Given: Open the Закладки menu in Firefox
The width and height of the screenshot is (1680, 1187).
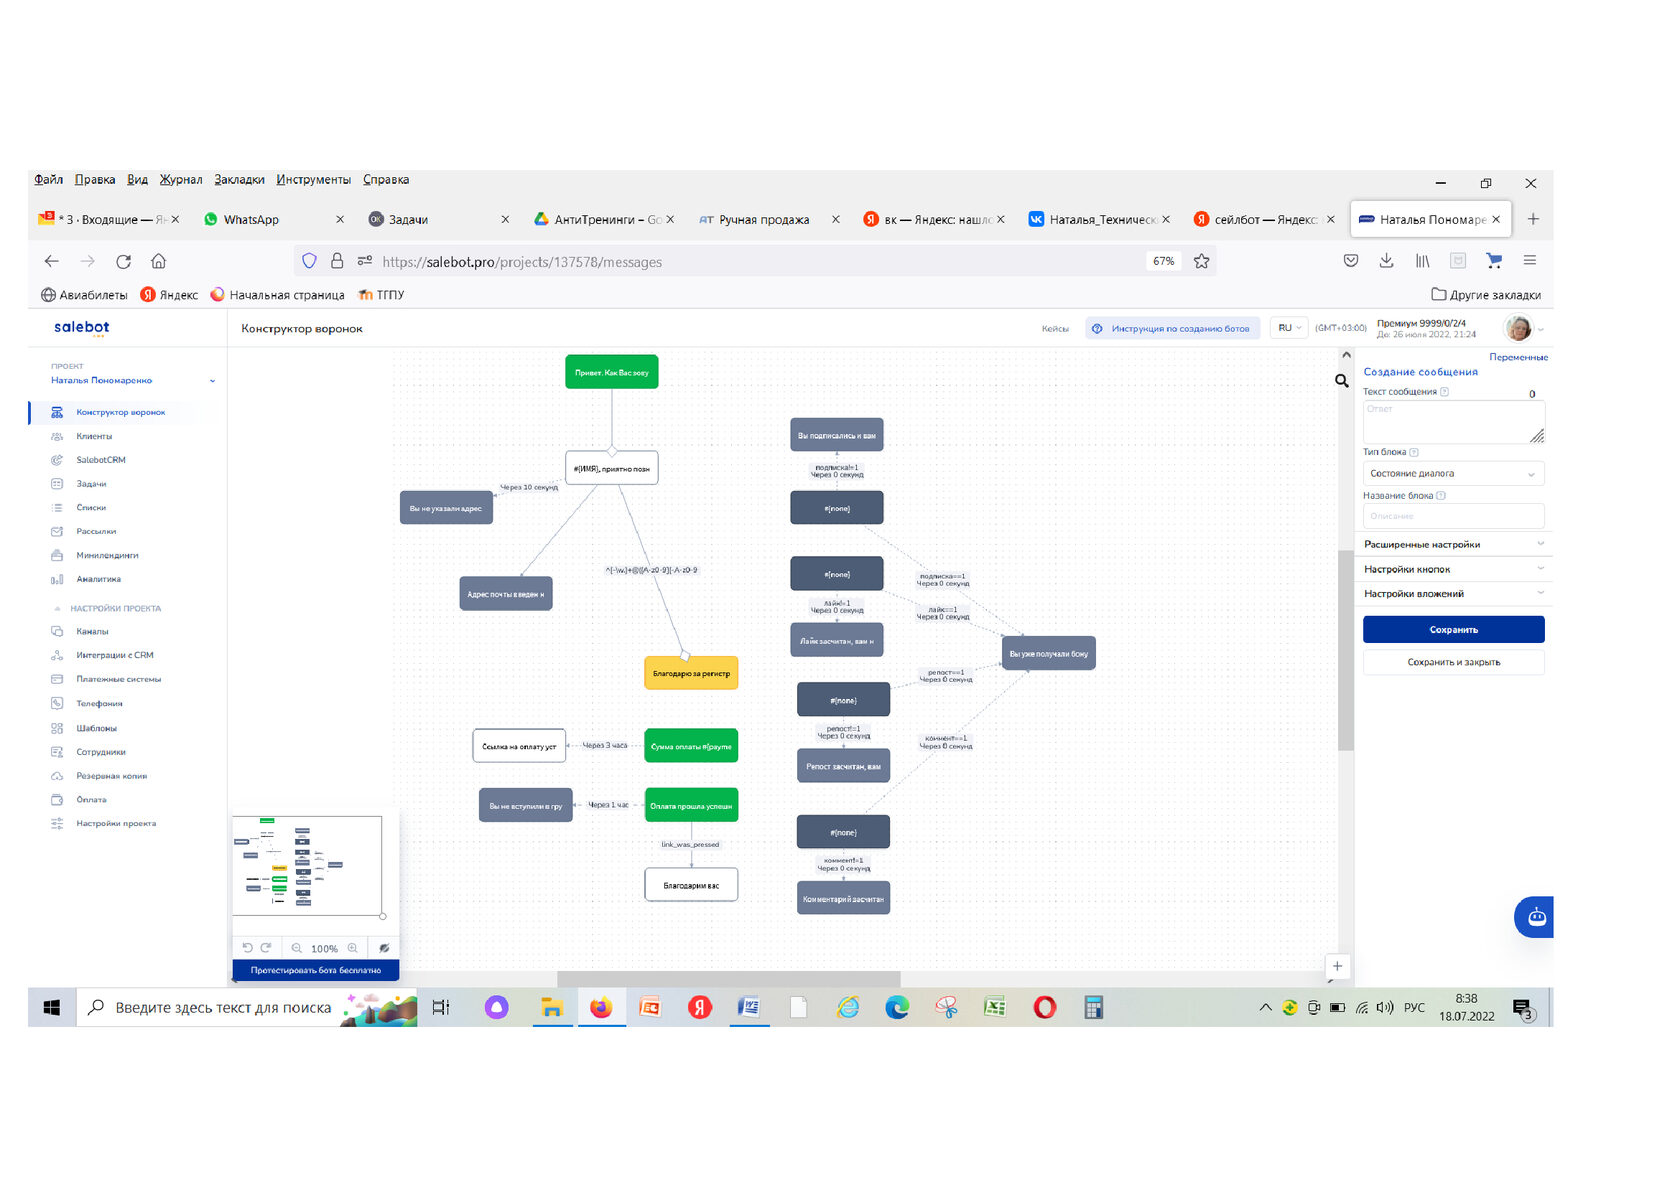Looking at the screenshot, I should [239, 180].
